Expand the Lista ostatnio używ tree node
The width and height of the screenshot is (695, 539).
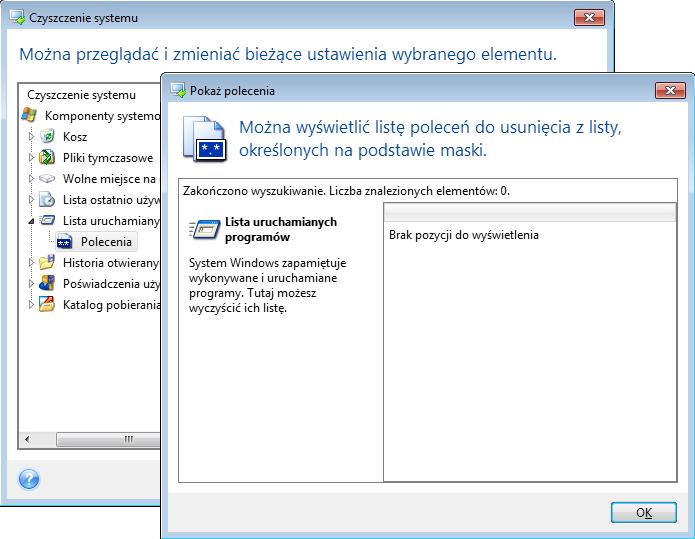pos(31,199)
